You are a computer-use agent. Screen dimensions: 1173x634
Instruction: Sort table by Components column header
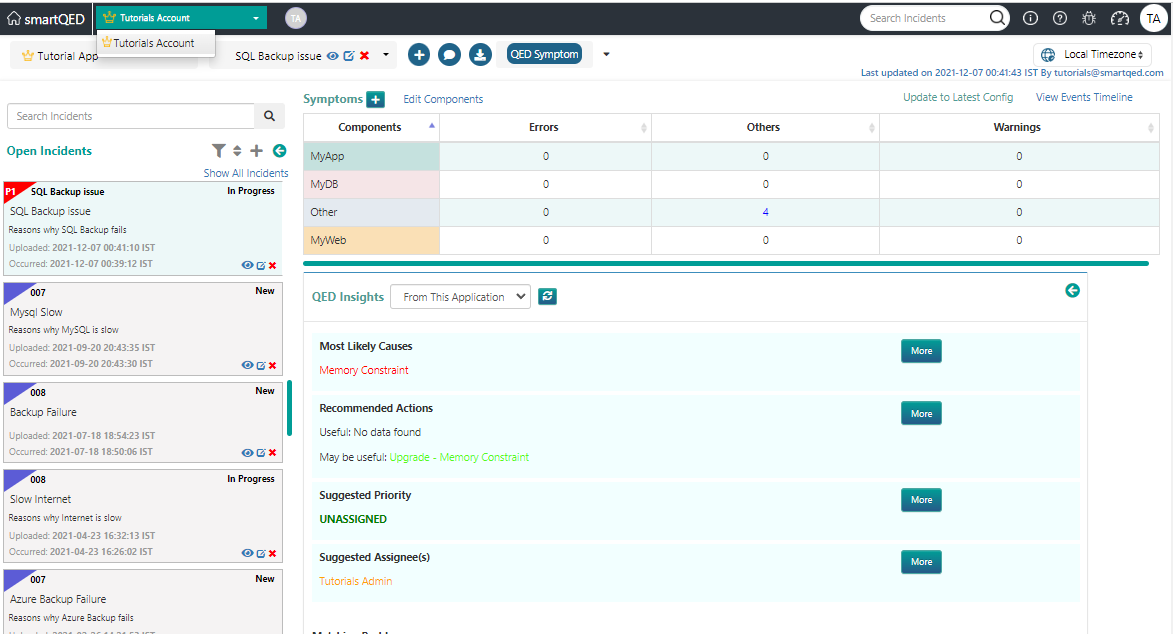coord(370,127)
